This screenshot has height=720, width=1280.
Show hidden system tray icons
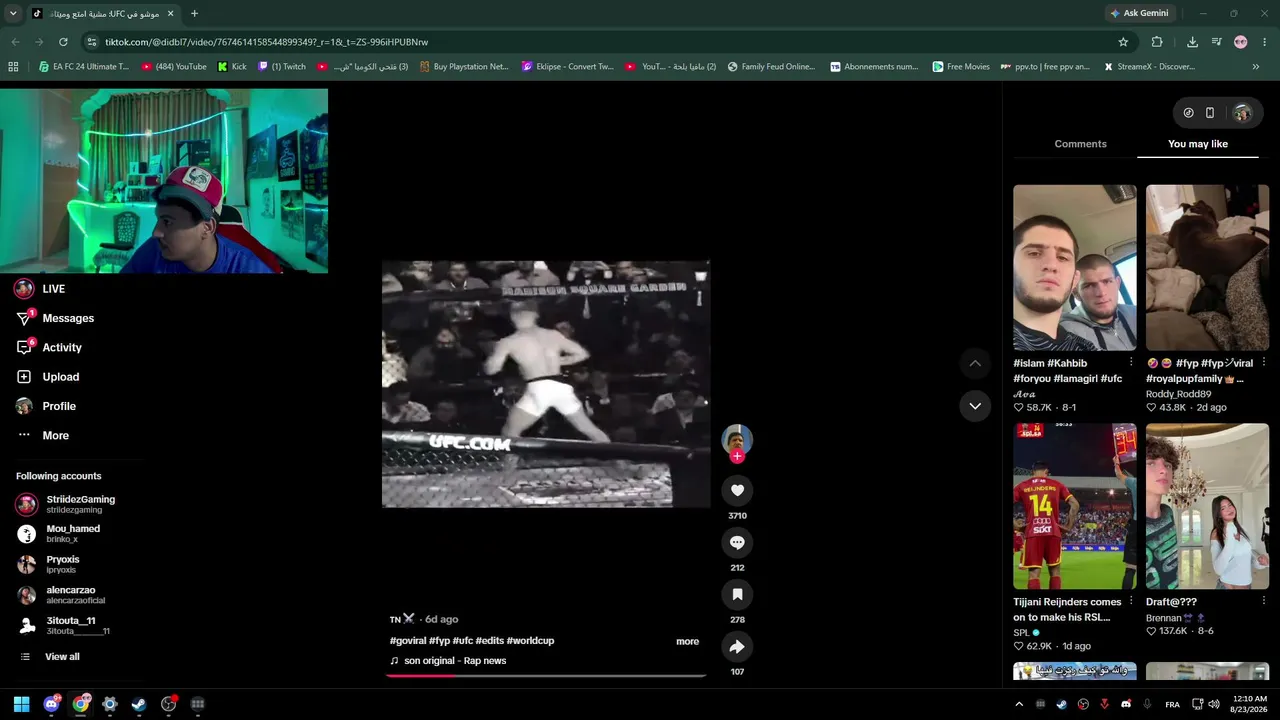[1019, 704]
